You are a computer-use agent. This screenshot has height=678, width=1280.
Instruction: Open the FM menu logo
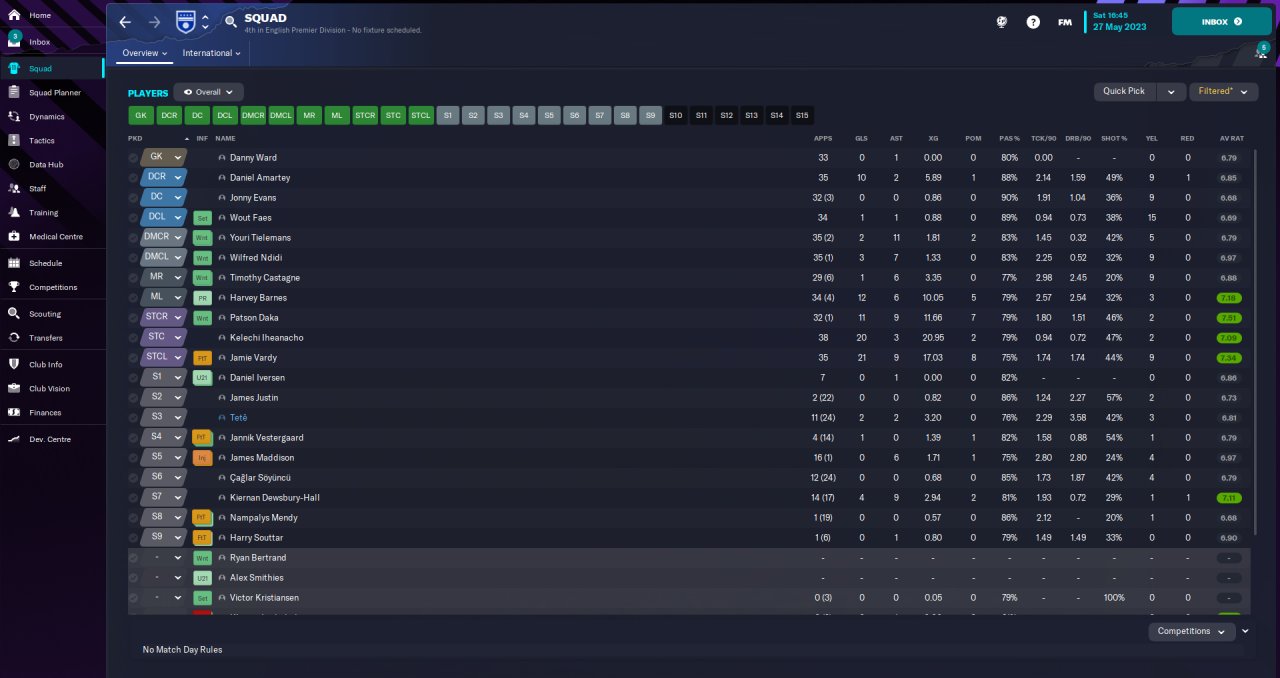pyautogui.click(x=1064, y=21)
